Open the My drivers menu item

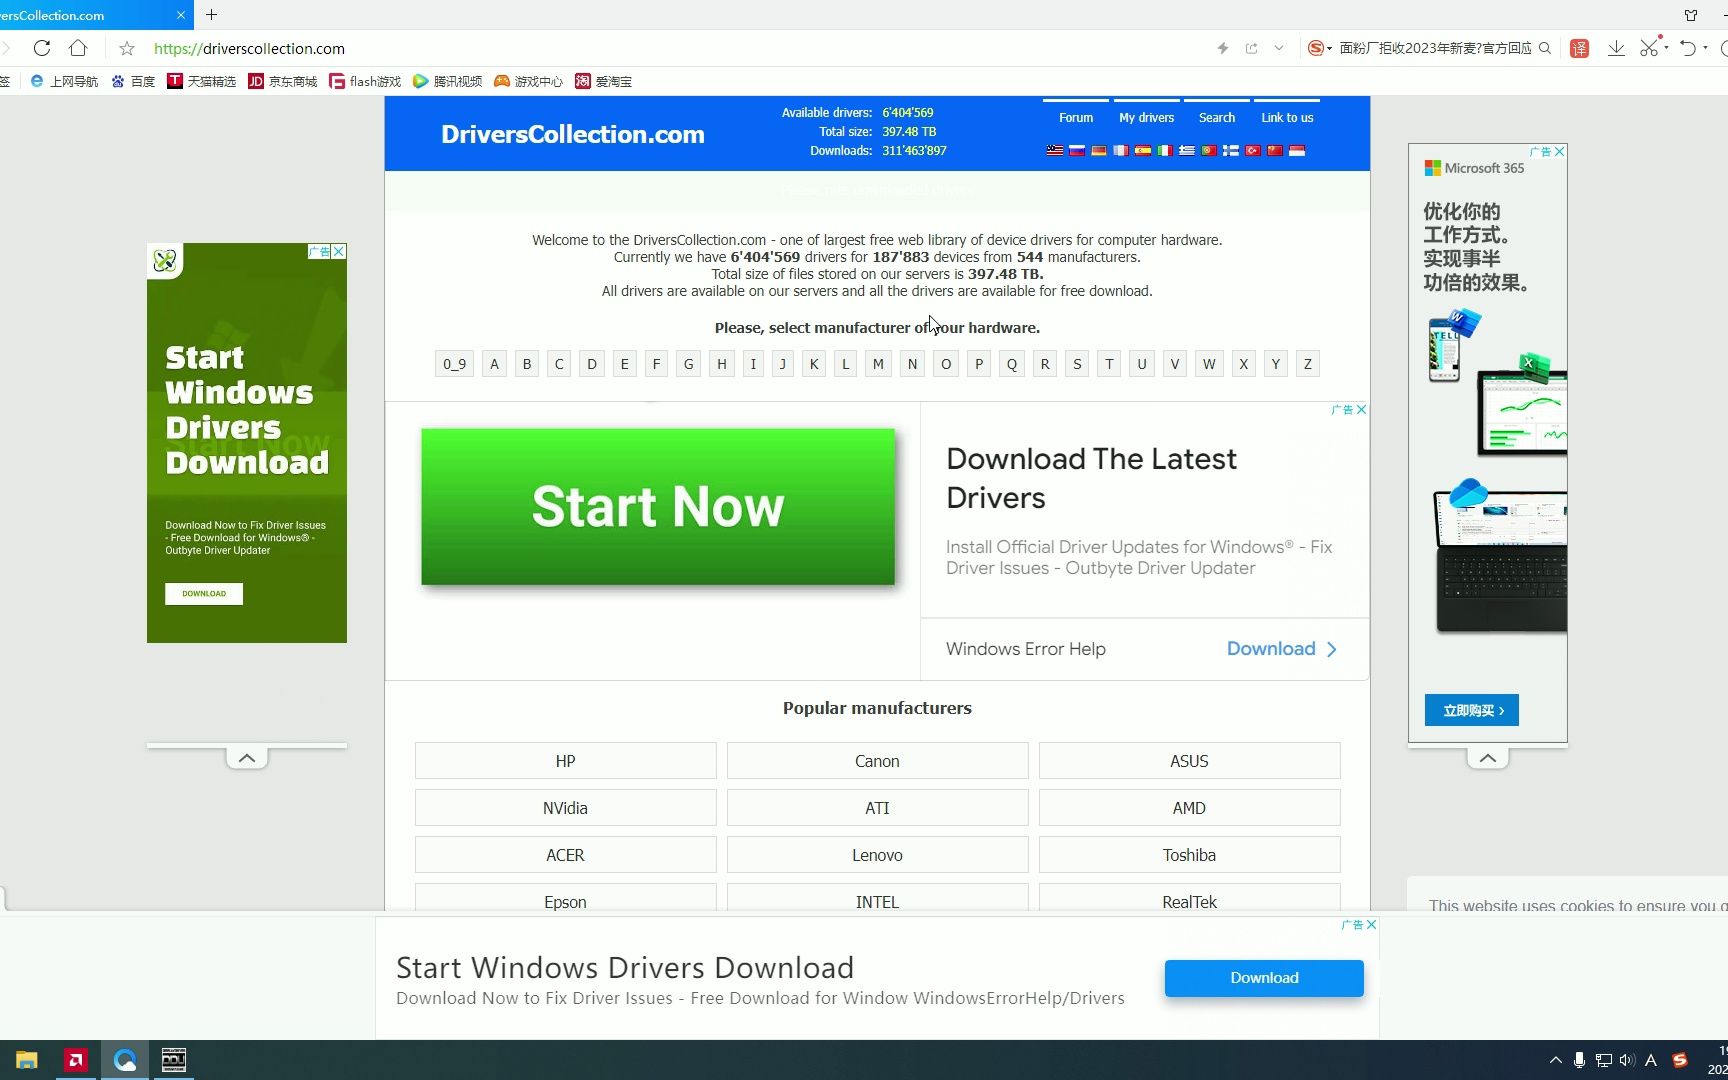click(x=1146, y=117)
